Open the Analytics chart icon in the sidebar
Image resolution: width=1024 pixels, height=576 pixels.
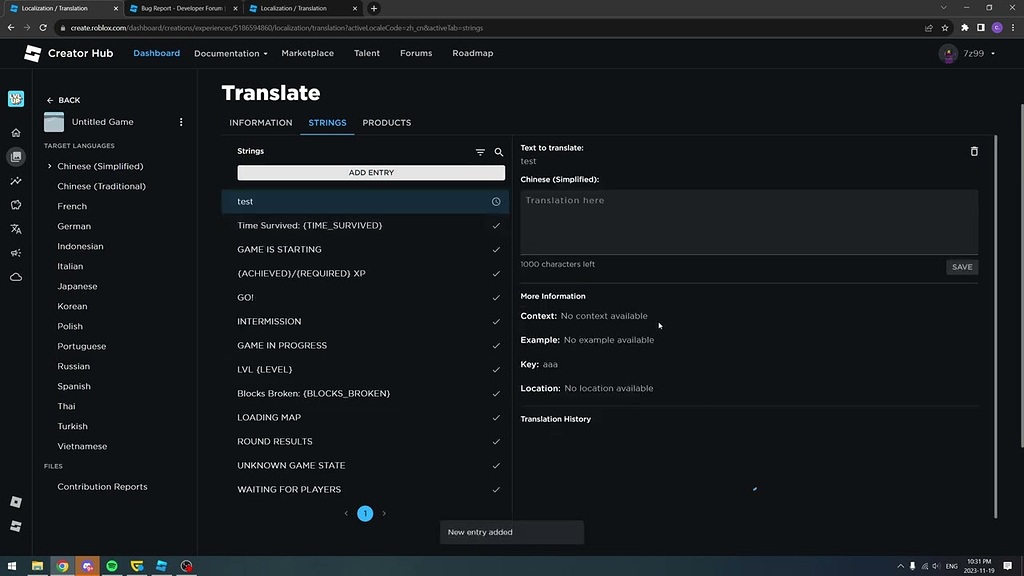15,181
